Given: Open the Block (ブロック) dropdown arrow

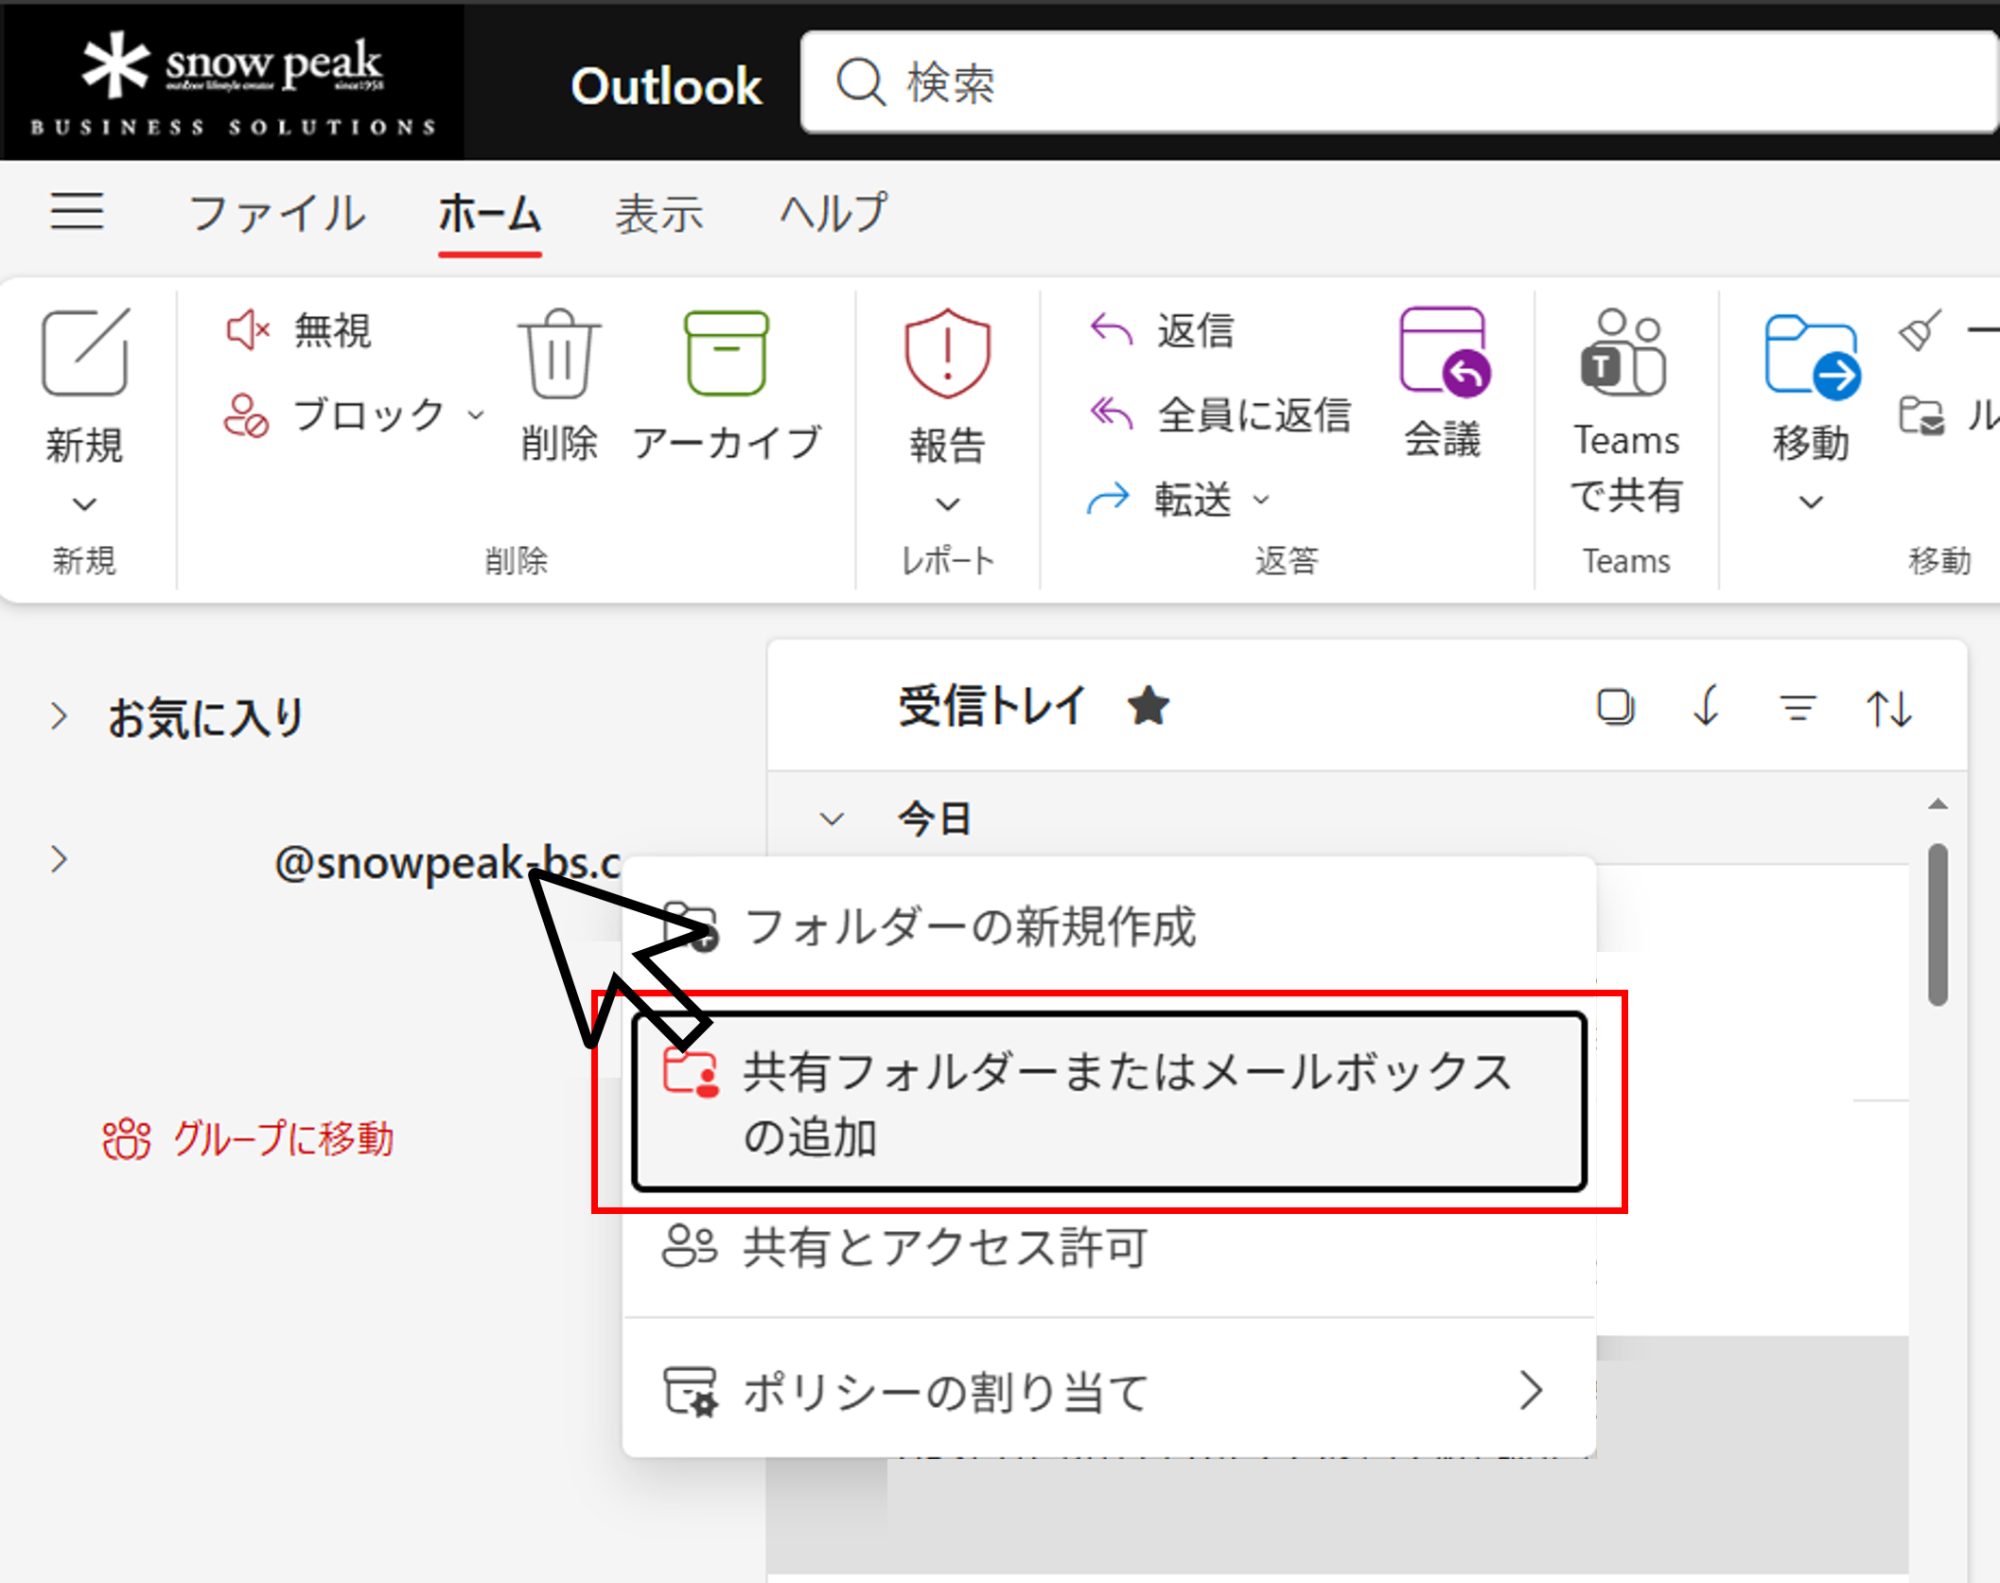Looking at the screenshot, I should click(x=477, y=414).
